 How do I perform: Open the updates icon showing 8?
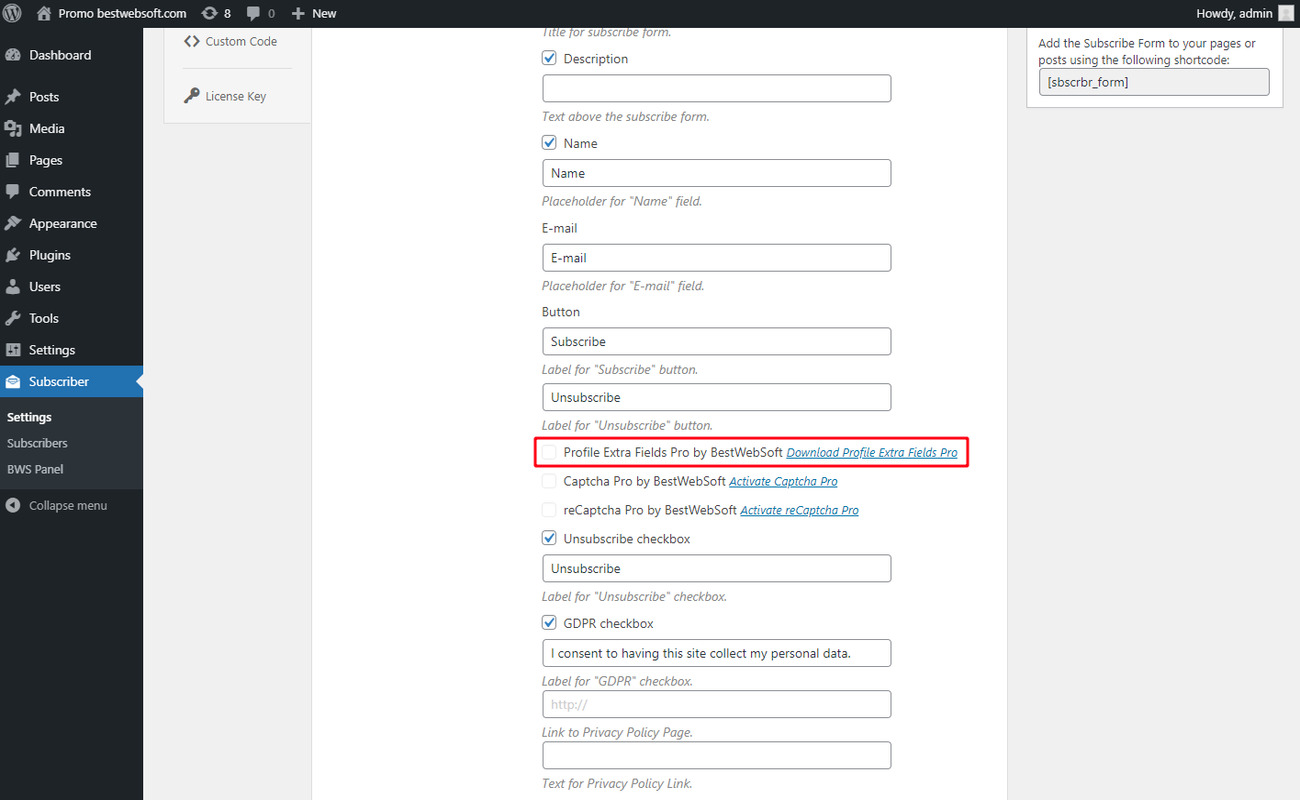click(209, 13)
